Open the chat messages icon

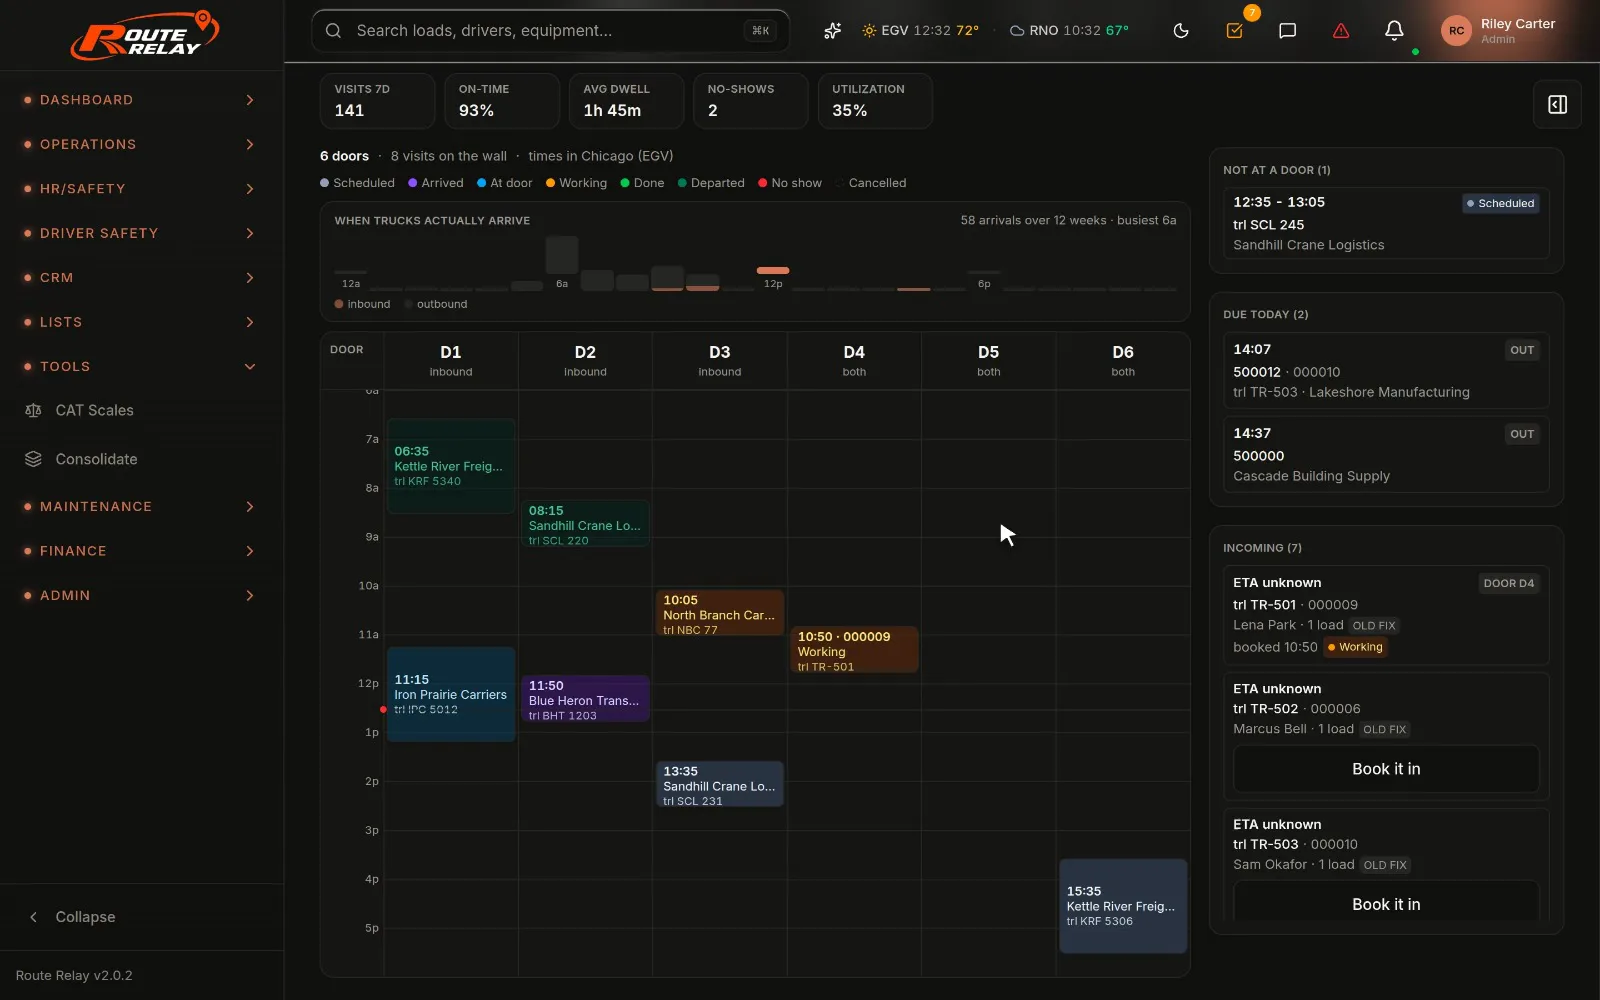(x=1288, y=31)
